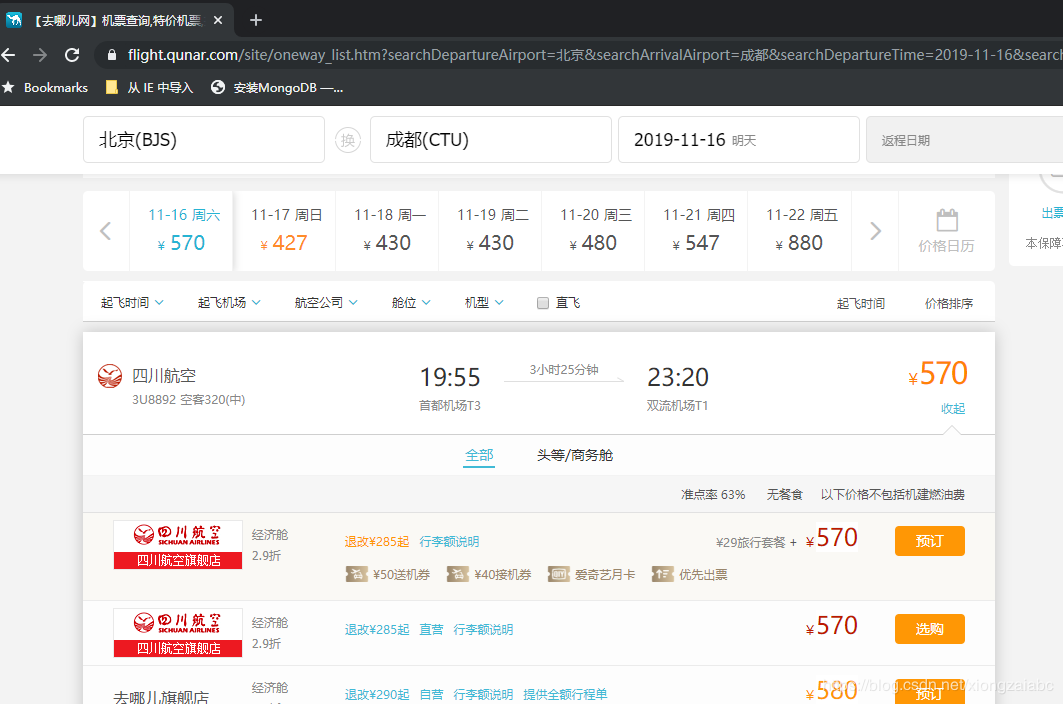Open the 从 IE 中导入 bookmark folder
This screenshot has height=704, width=1063.
pyautogui.click(x=150, y=87)
